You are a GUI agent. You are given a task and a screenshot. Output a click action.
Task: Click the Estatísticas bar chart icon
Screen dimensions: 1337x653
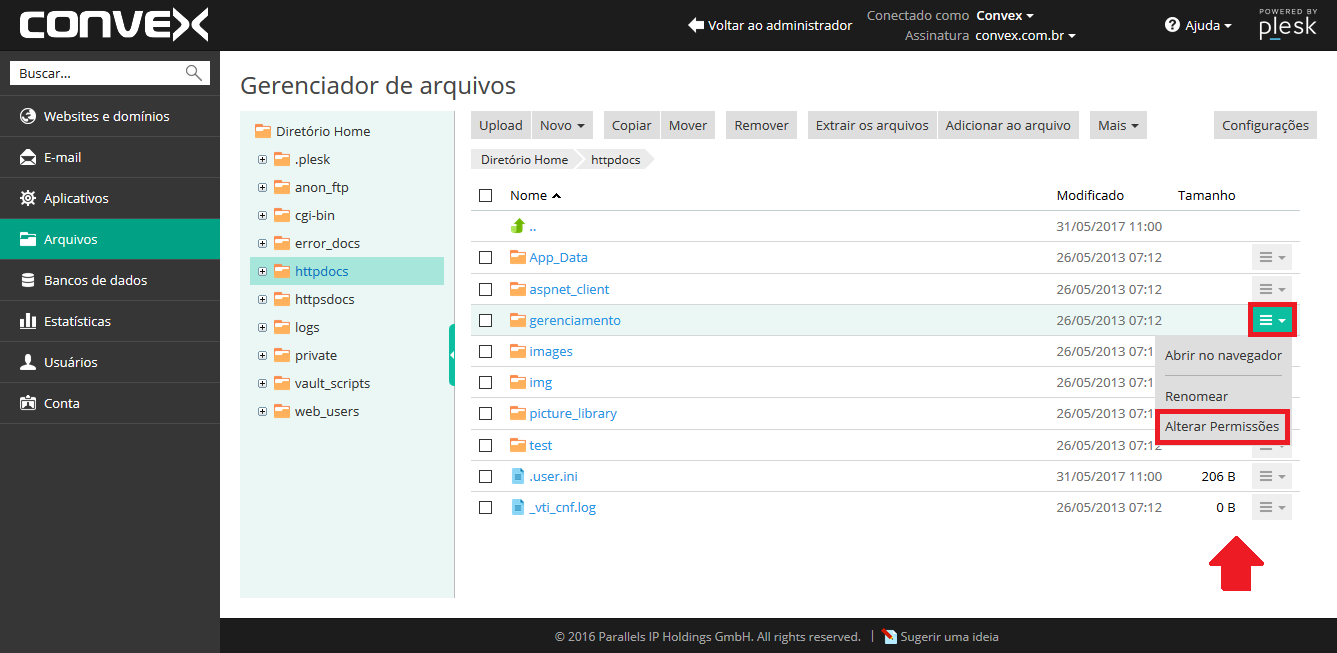point(28,321)
